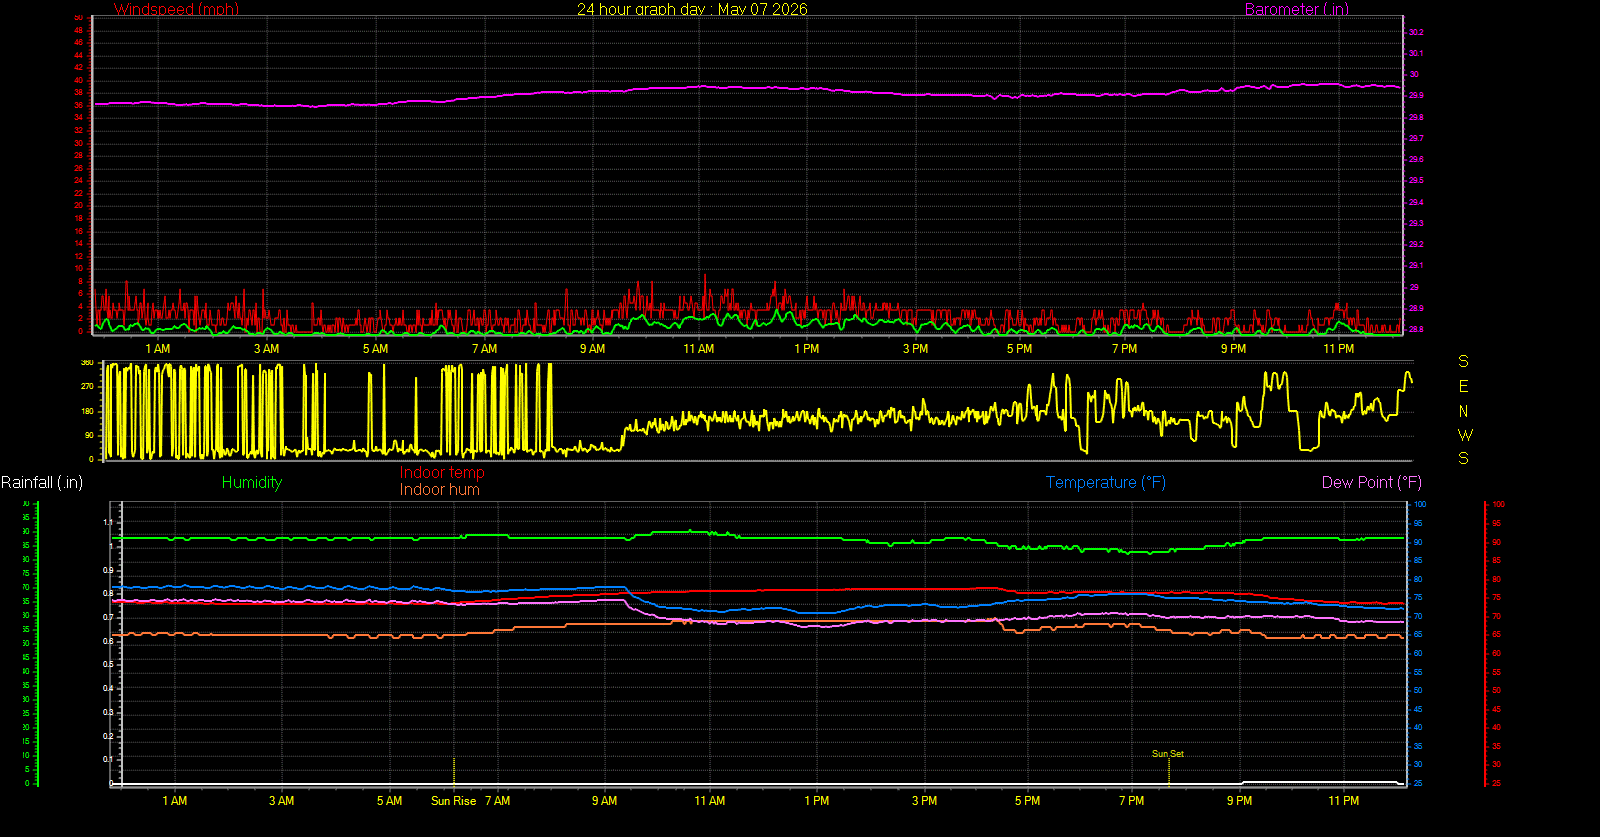Click '29.5' on the barometer scale
Screen dimensions: 1600x837
pyautogui.click(x=1416, y=181)
